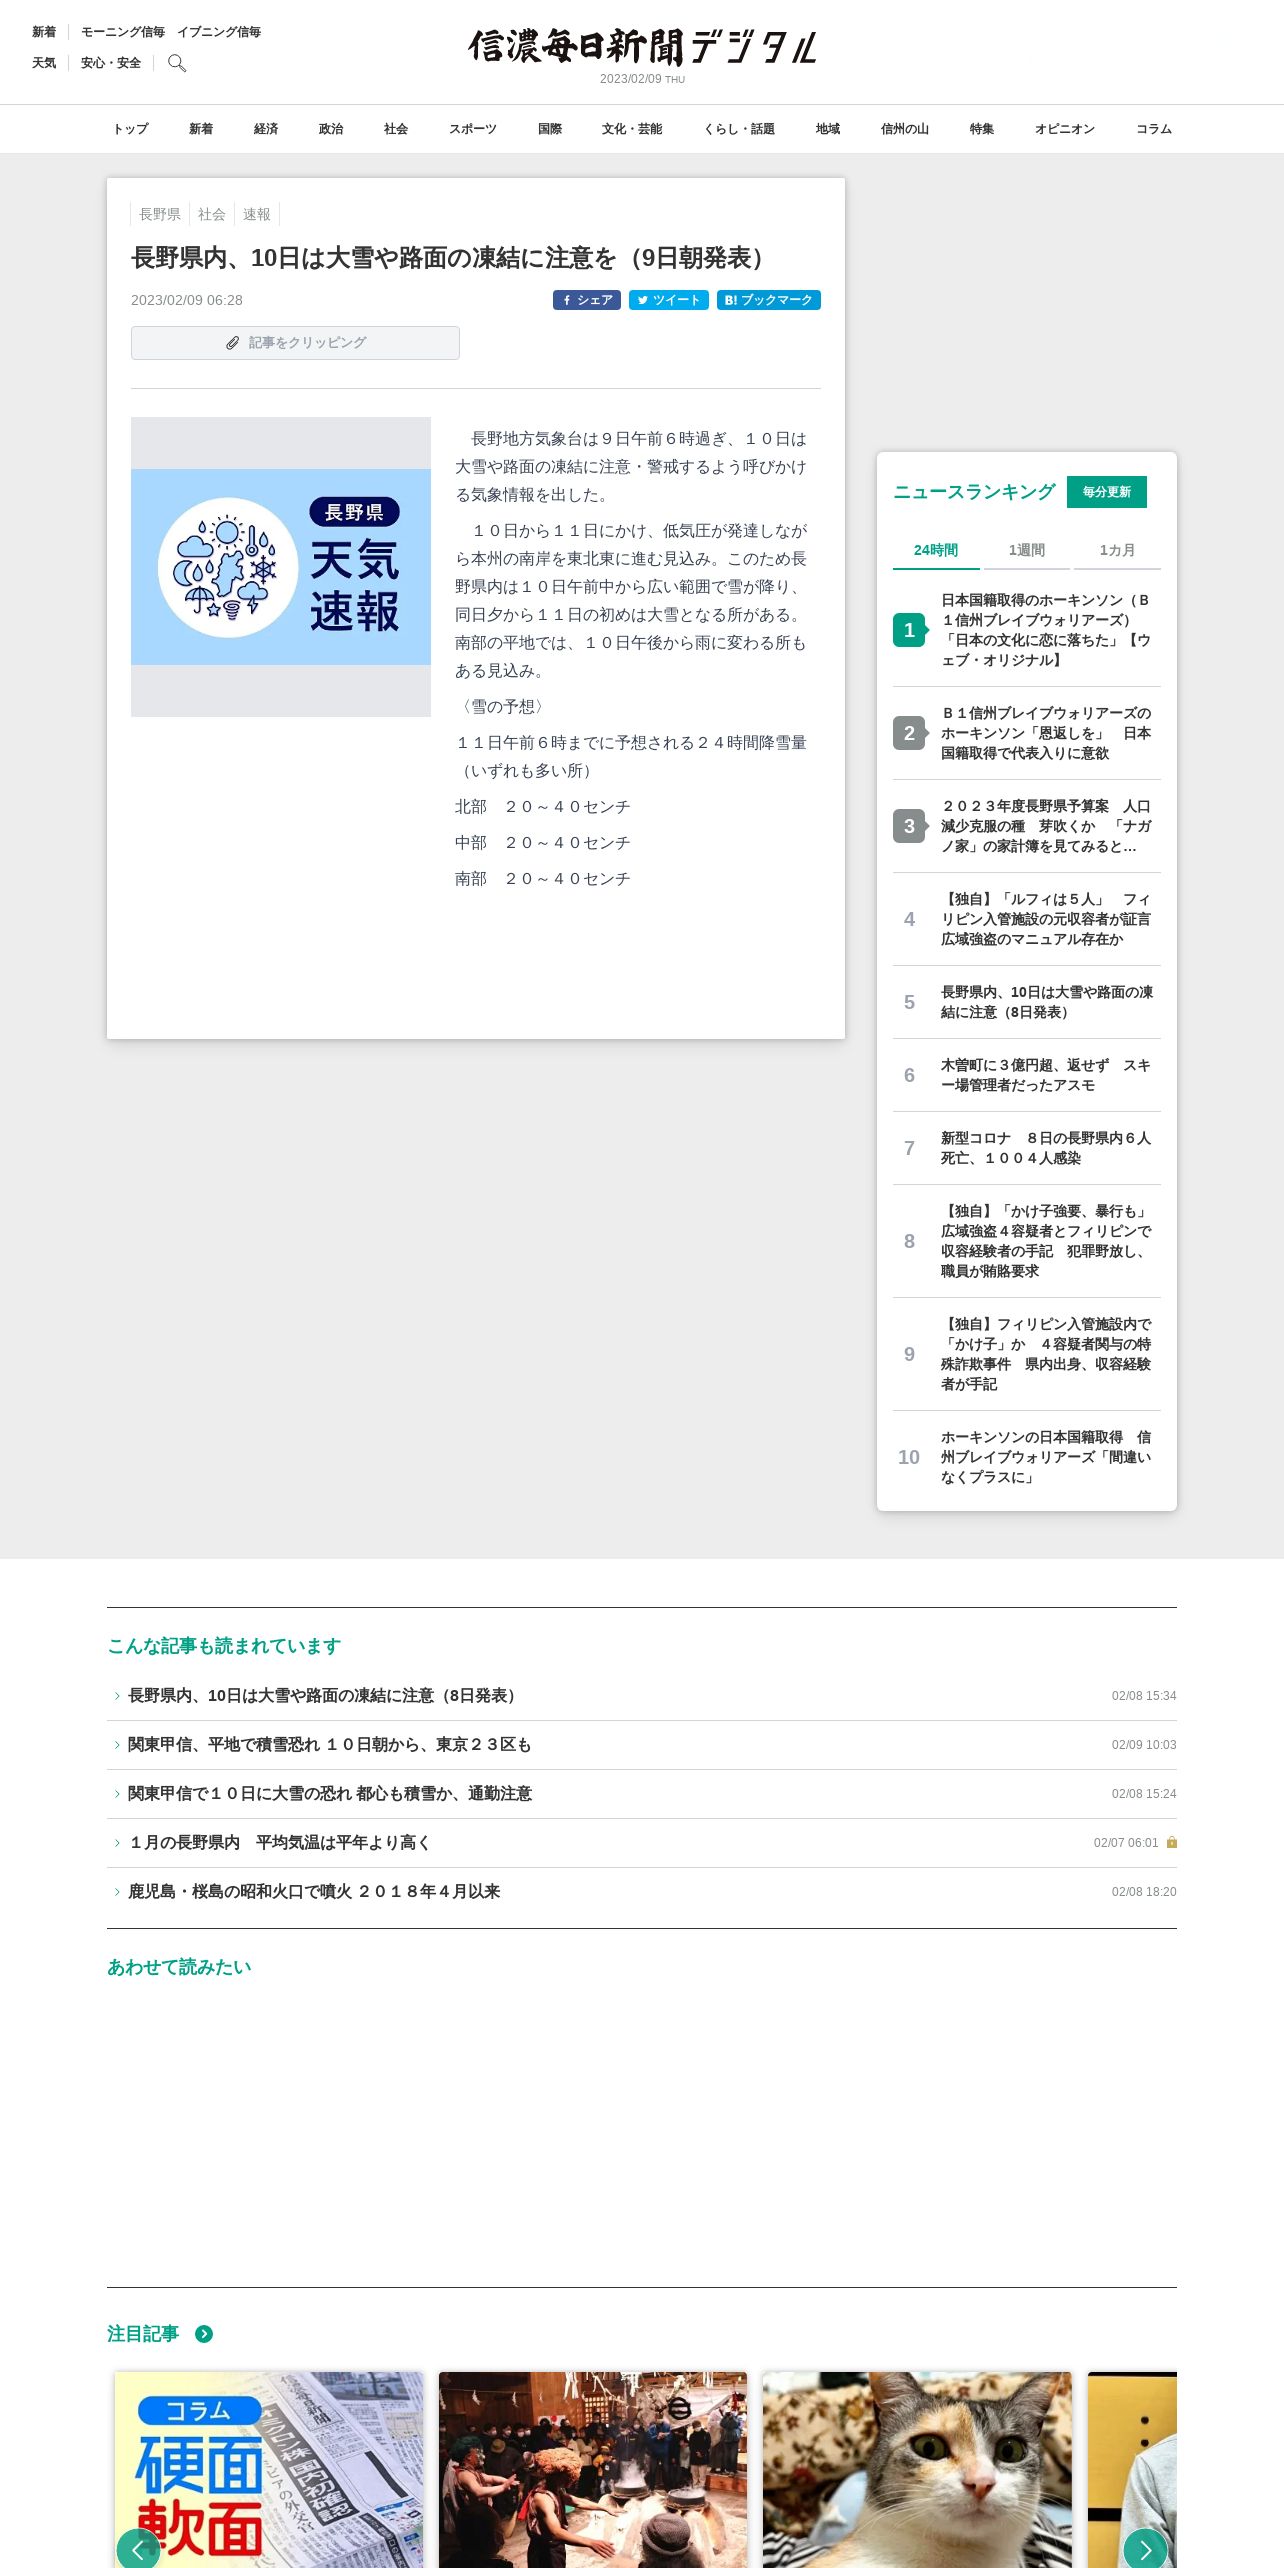Switch ranking to 1カ月
Screen dimensions: 1284x2568
[x=1117, y=550]
